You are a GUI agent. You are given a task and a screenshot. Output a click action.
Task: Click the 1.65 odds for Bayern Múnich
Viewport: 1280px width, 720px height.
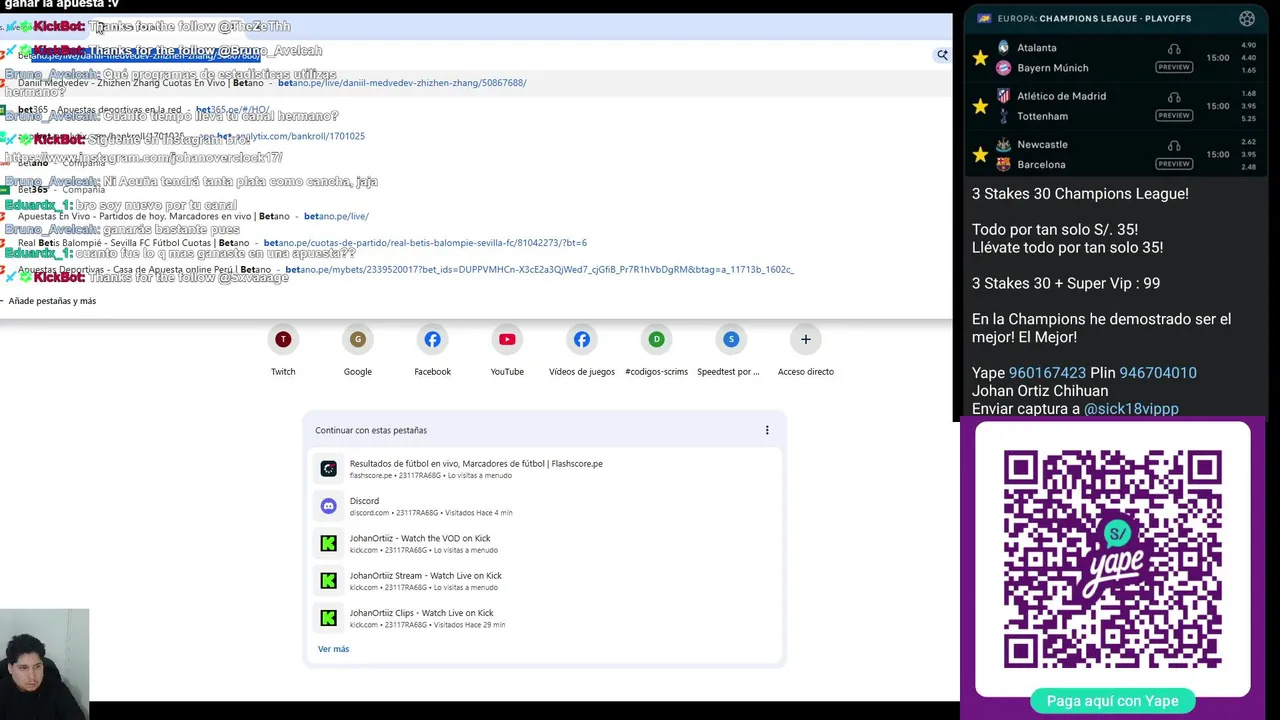tap(1248, 70)
